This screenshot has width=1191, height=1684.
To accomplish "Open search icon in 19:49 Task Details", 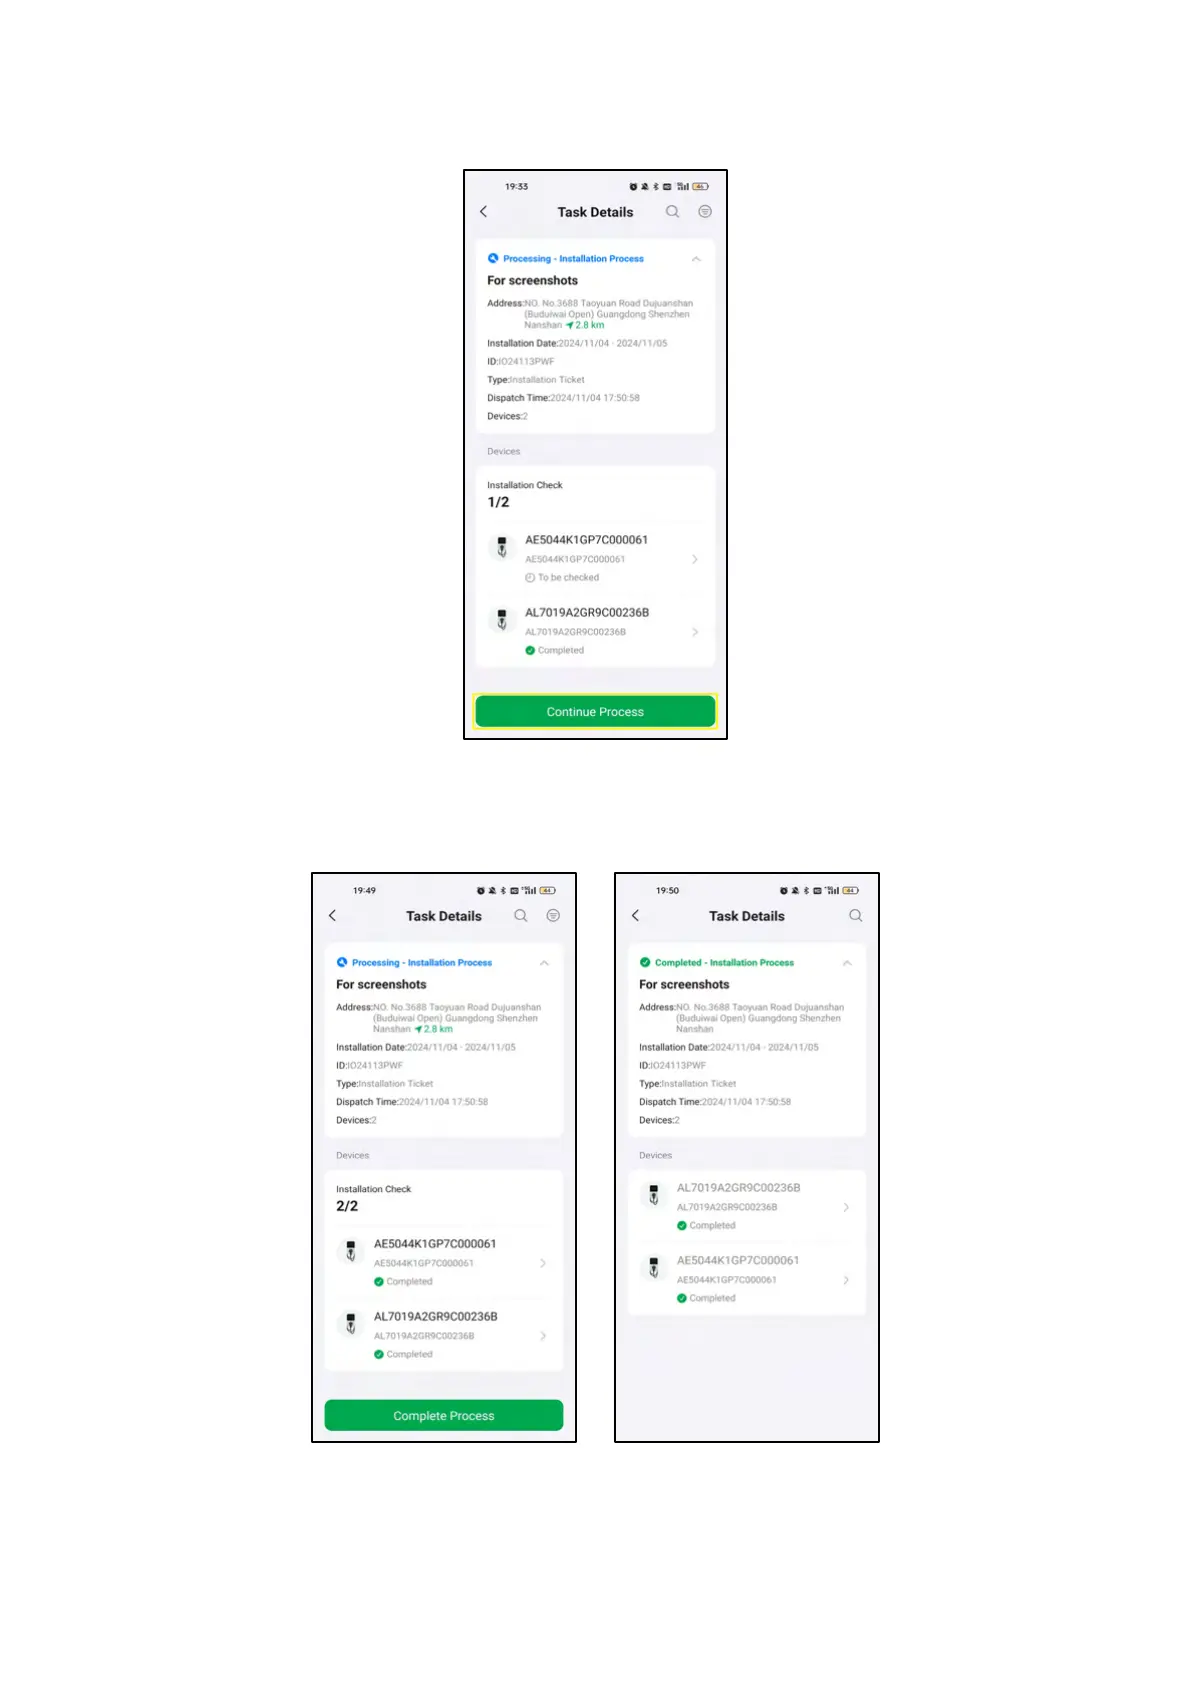I will (x=521, y=915).
